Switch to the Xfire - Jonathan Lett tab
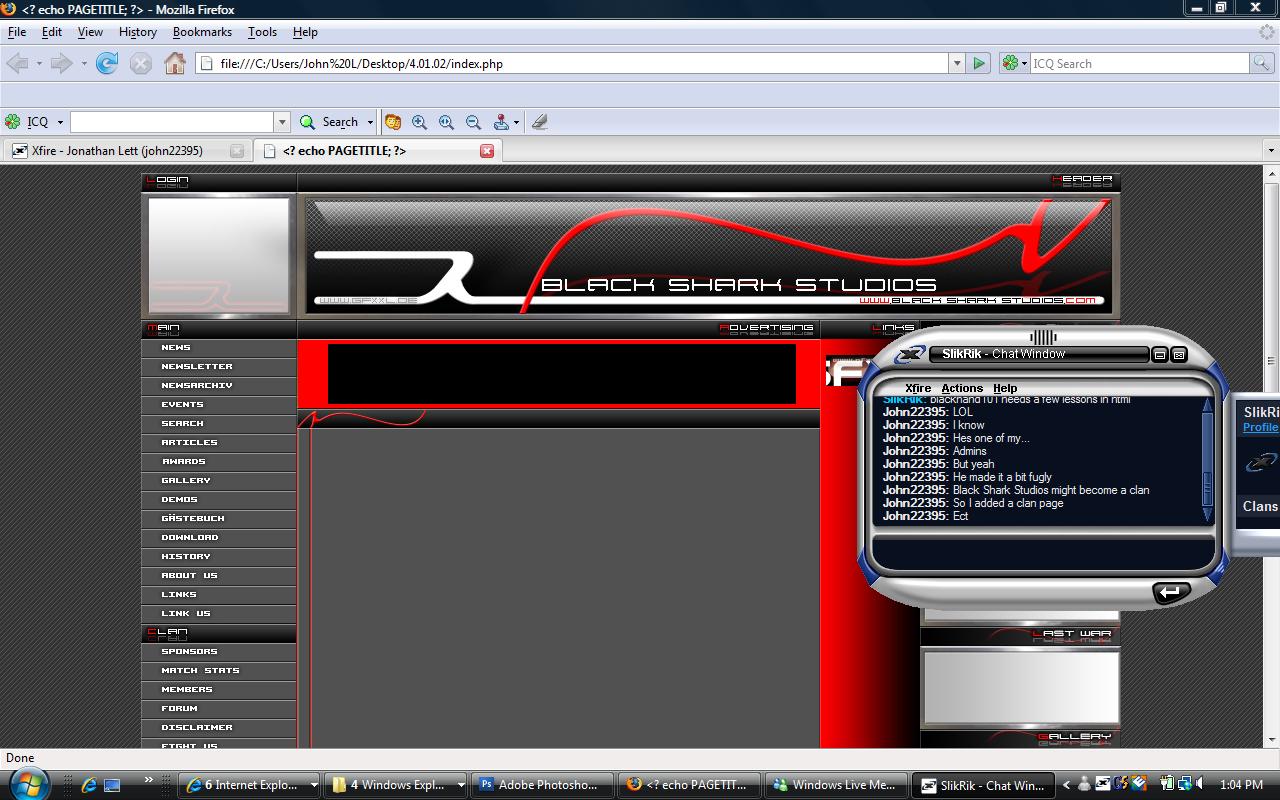The image size is (1280, 800). point(117,151)
